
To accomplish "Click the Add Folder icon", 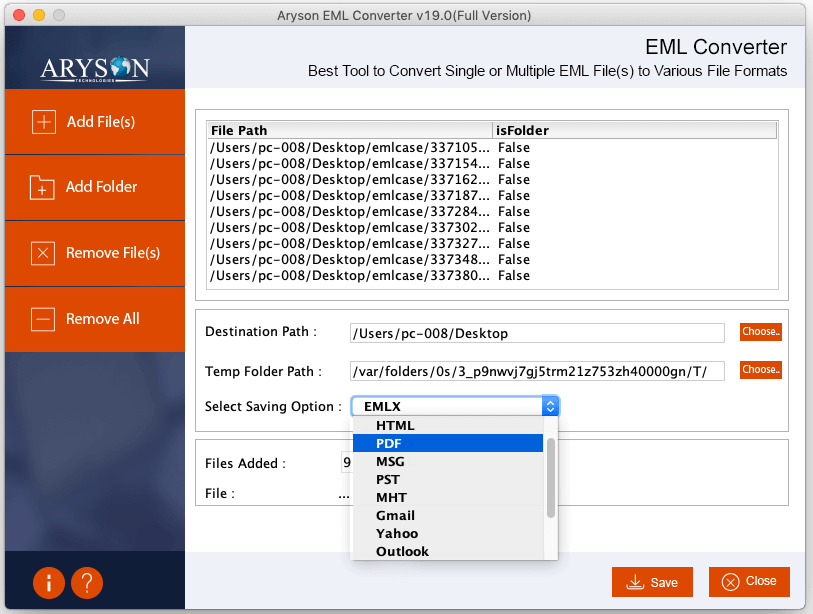I will coord(42,187).
